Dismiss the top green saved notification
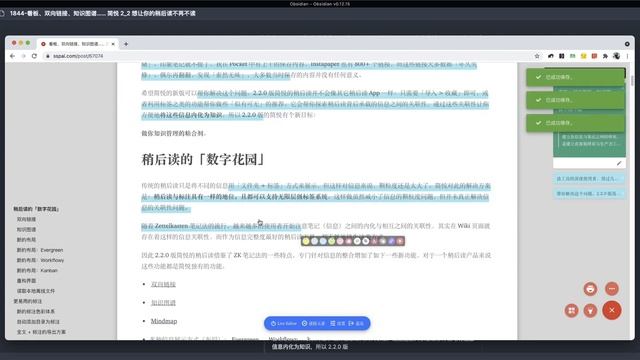640x360 pixels. point(575,77)
